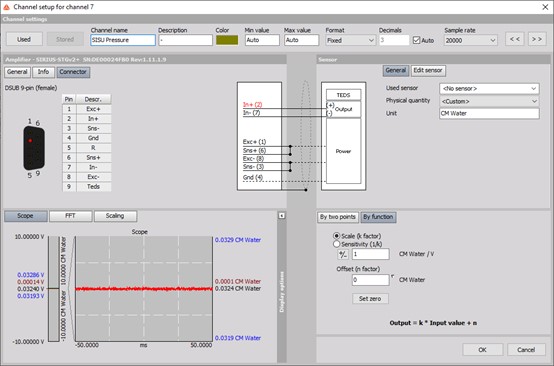Viewport: 554px width, 366px height.
Task: Click the +/- sign toggle icon
Action: 343,254
